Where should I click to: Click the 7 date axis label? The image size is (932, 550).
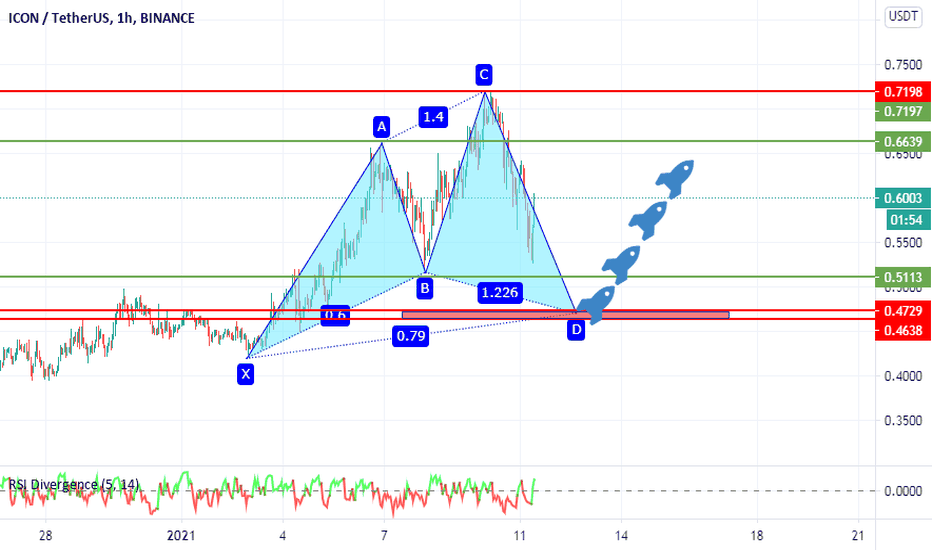pyautogui.click(x=385, y=536)
